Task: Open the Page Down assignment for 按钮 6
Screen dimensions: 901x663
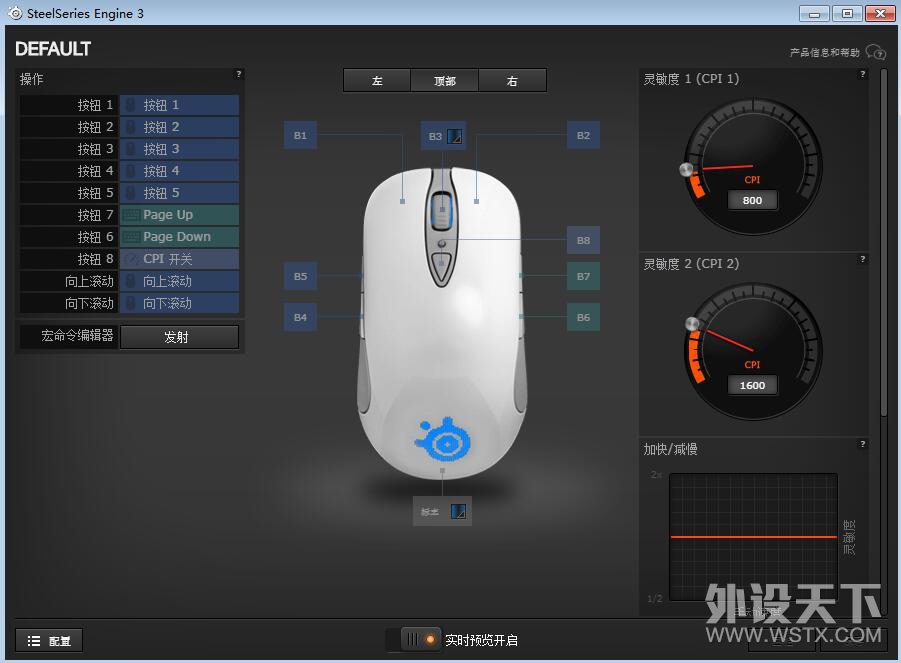Action: coord(179,237)
